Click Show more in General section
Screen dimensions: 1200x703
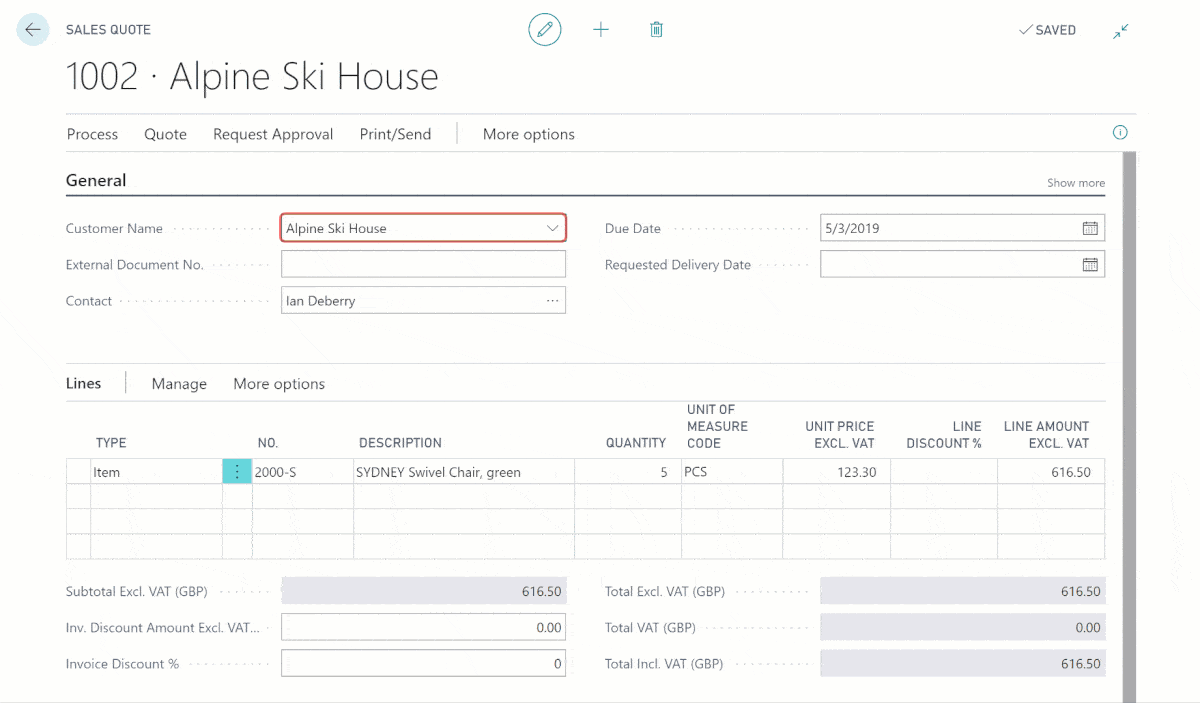point(1076,183)
